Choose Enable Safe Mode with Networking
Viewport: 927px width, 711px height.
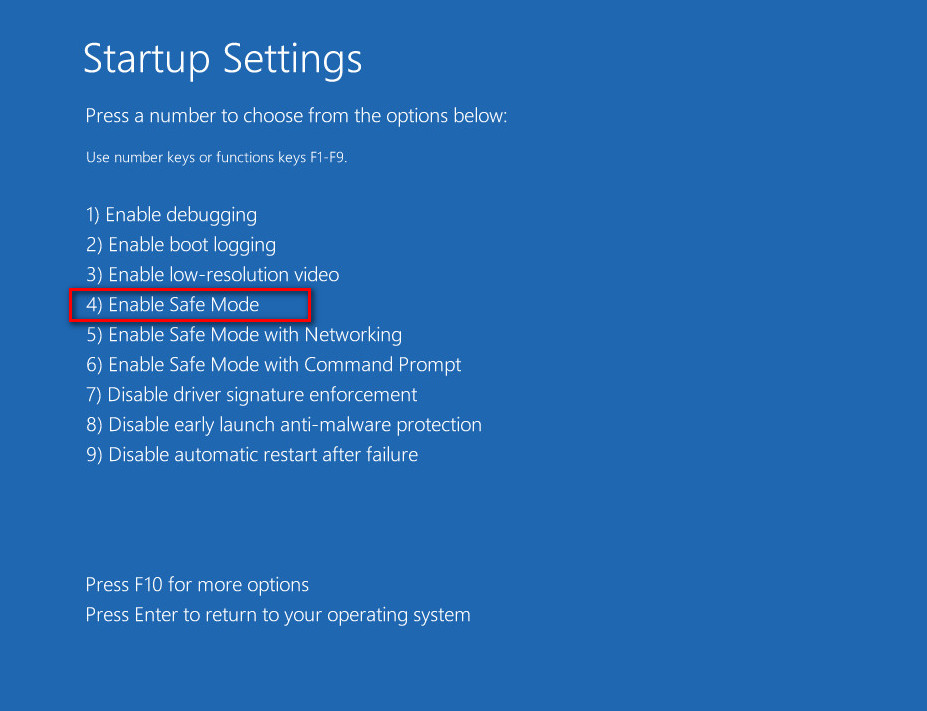click(x=244, y=335)
